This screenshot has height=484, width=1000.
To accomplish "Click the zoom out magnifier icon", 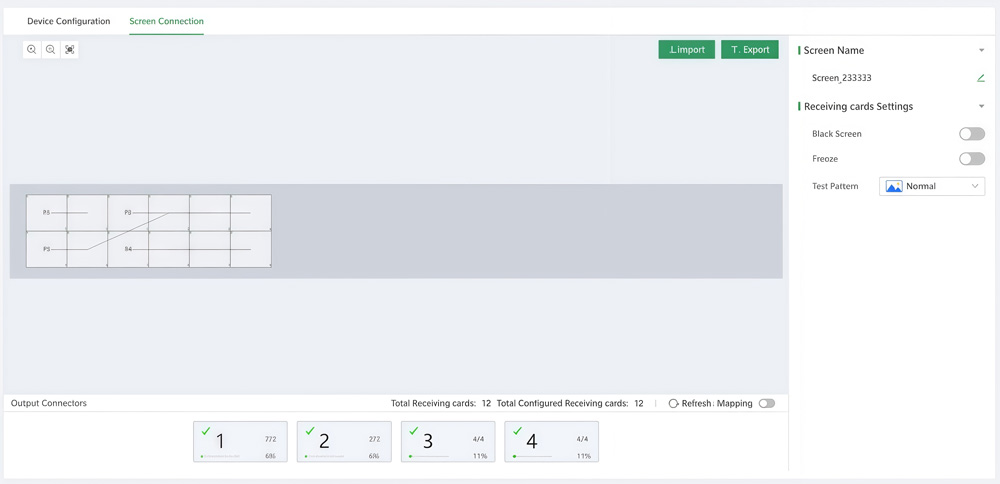I will pyautogui.click(x=51, y=49).
